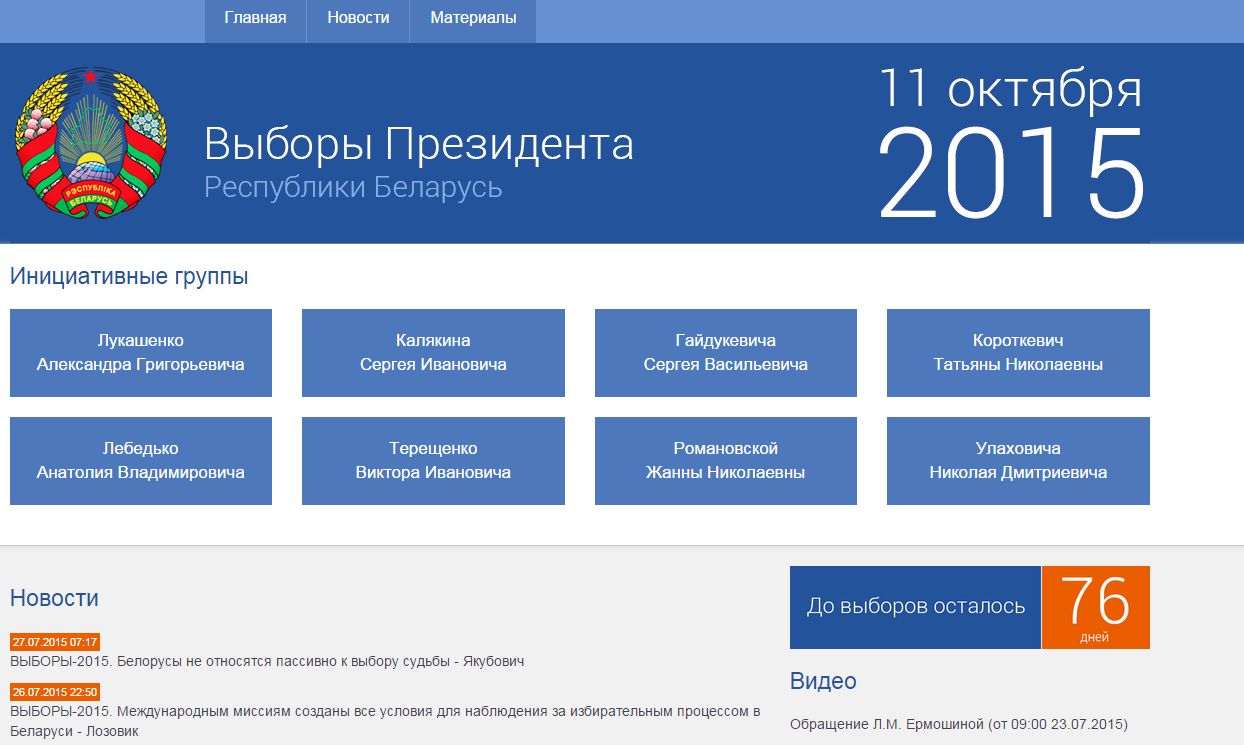Click the Новости section heading
This screenshot has height=745, width=1244.
tap(54, 598)
